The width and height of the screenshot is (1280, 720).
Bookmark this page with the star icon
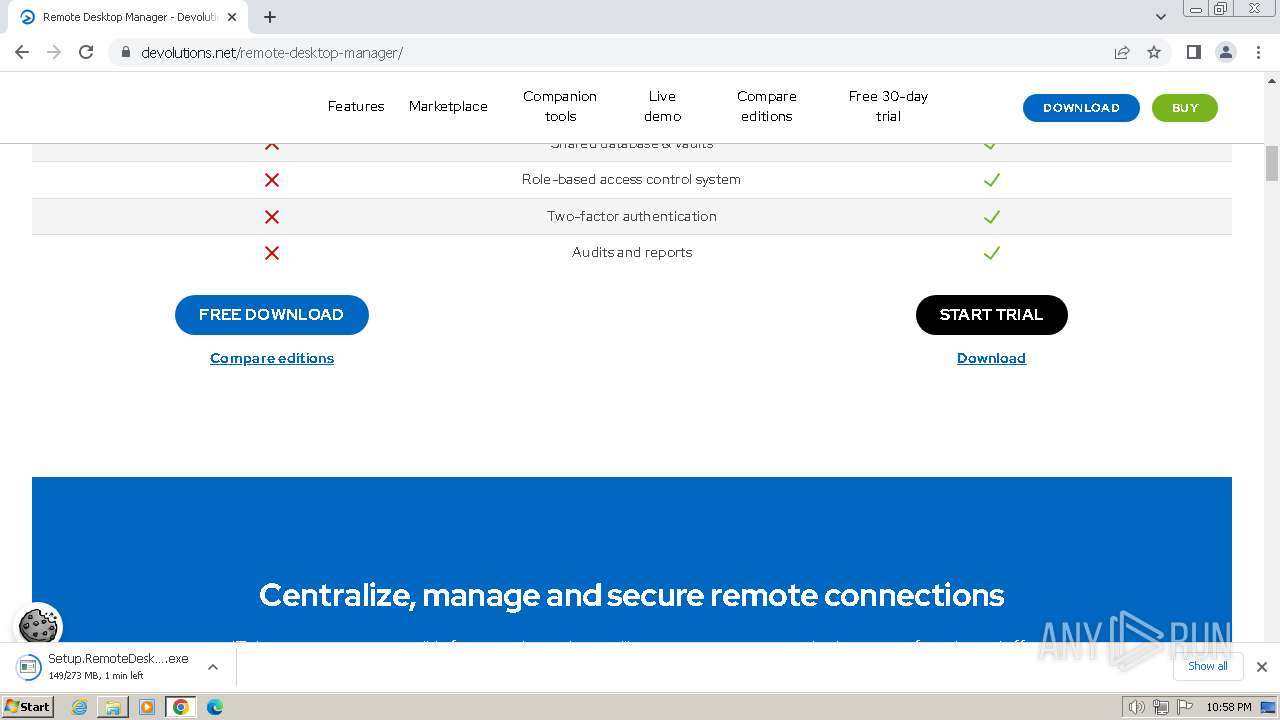1154,52
